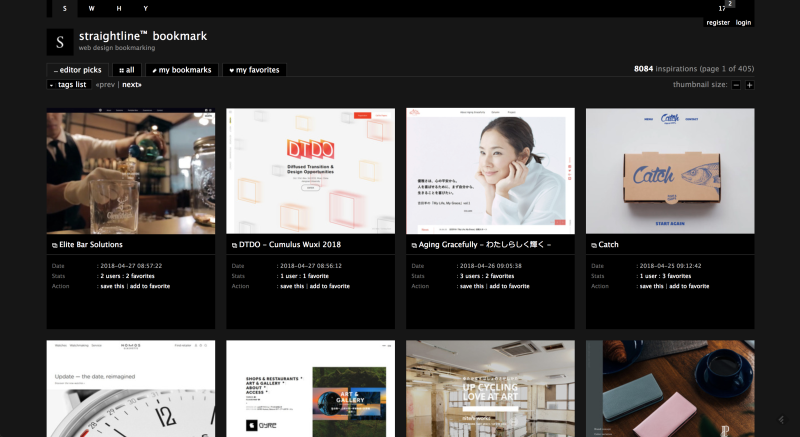Viewport: 800px width, 437px height.
Task: Click add to favorite under Catch
Action: [689, 286]
